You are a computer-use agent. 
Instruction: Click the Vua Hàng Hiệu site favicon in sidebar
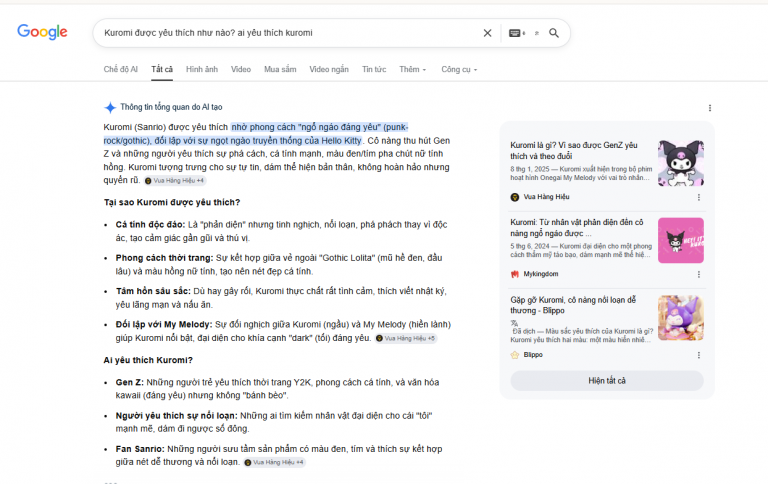515,197
